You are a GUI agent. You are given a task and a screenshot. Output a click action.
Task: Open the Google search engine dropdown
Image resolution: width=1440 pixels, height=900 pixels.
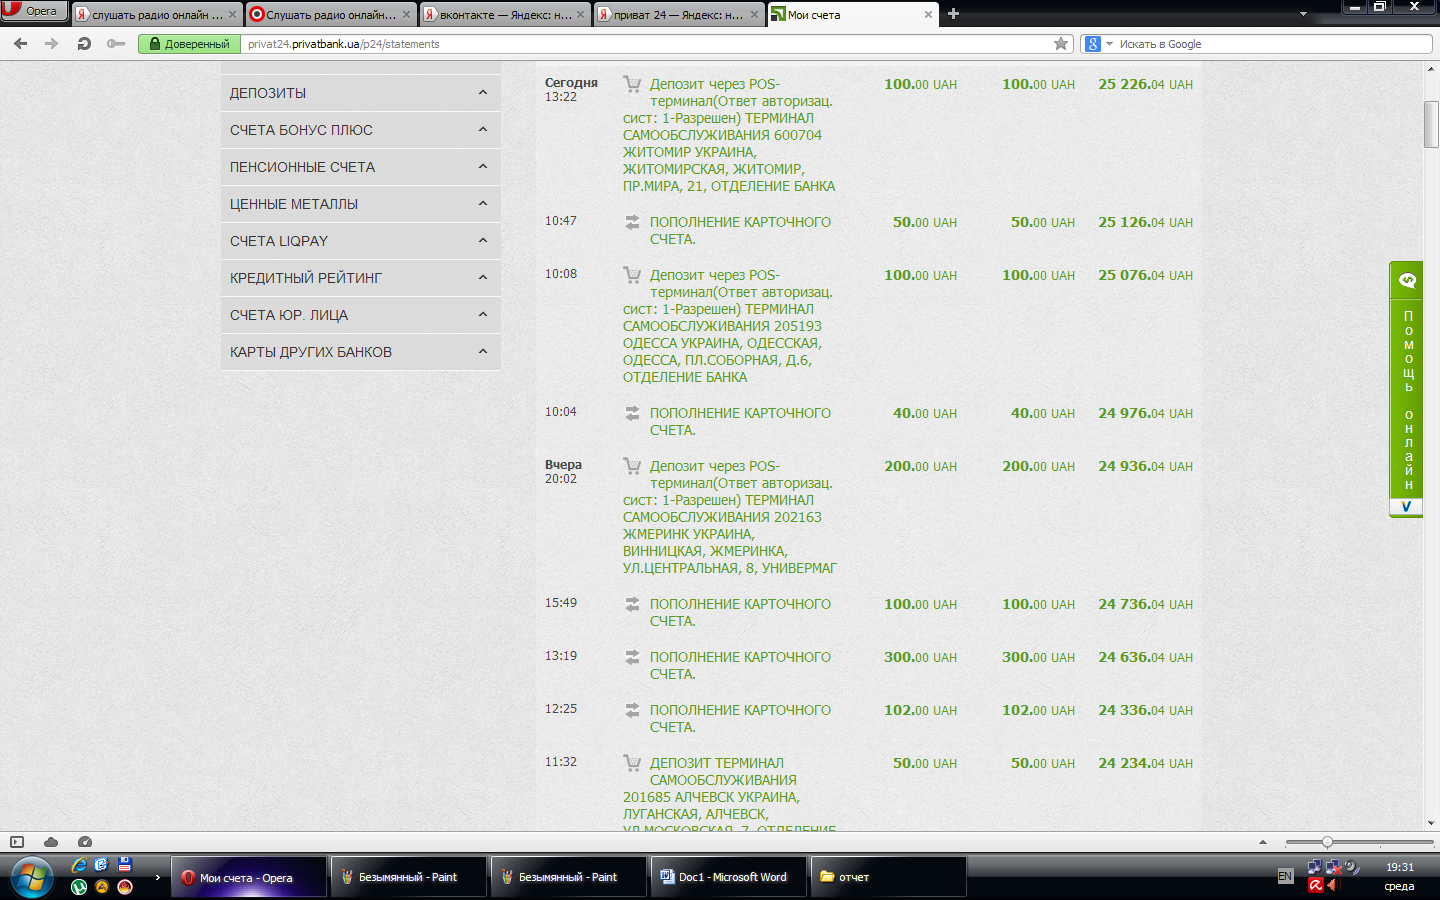(x=1109, y=44)
